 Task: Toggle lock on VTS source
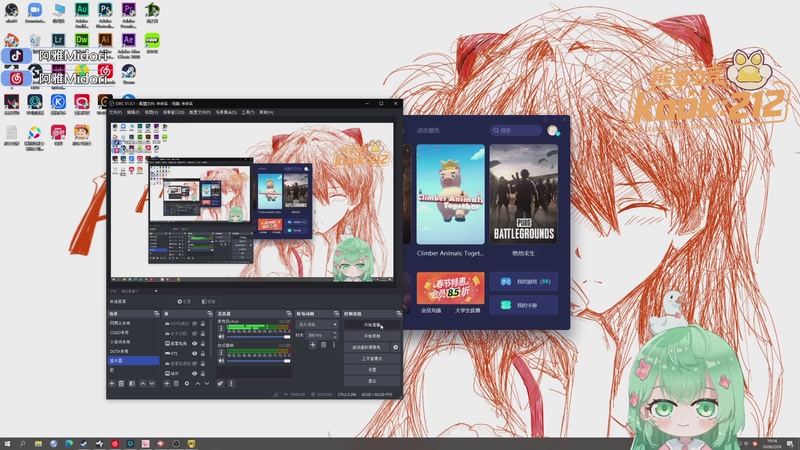point(203,353)
